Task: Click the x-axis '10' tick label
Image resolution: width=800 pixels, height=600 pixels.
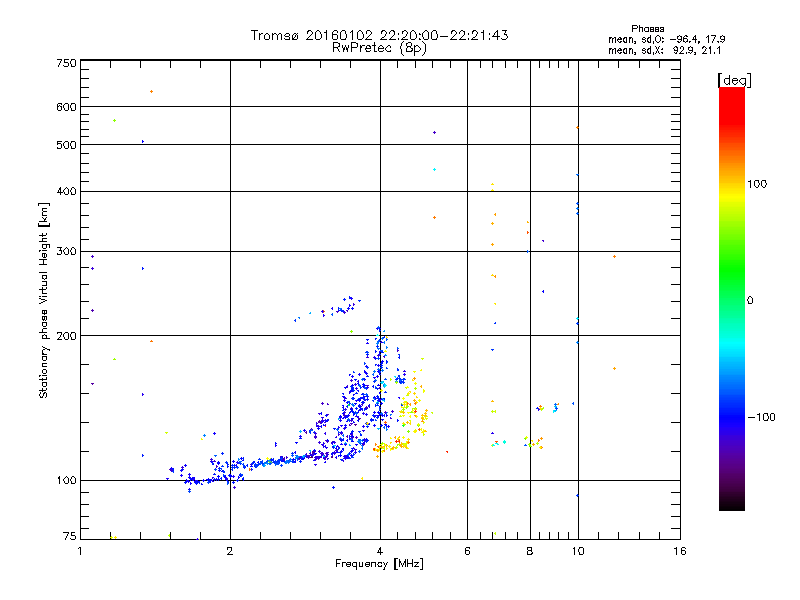Action: (x=578, y=551)
